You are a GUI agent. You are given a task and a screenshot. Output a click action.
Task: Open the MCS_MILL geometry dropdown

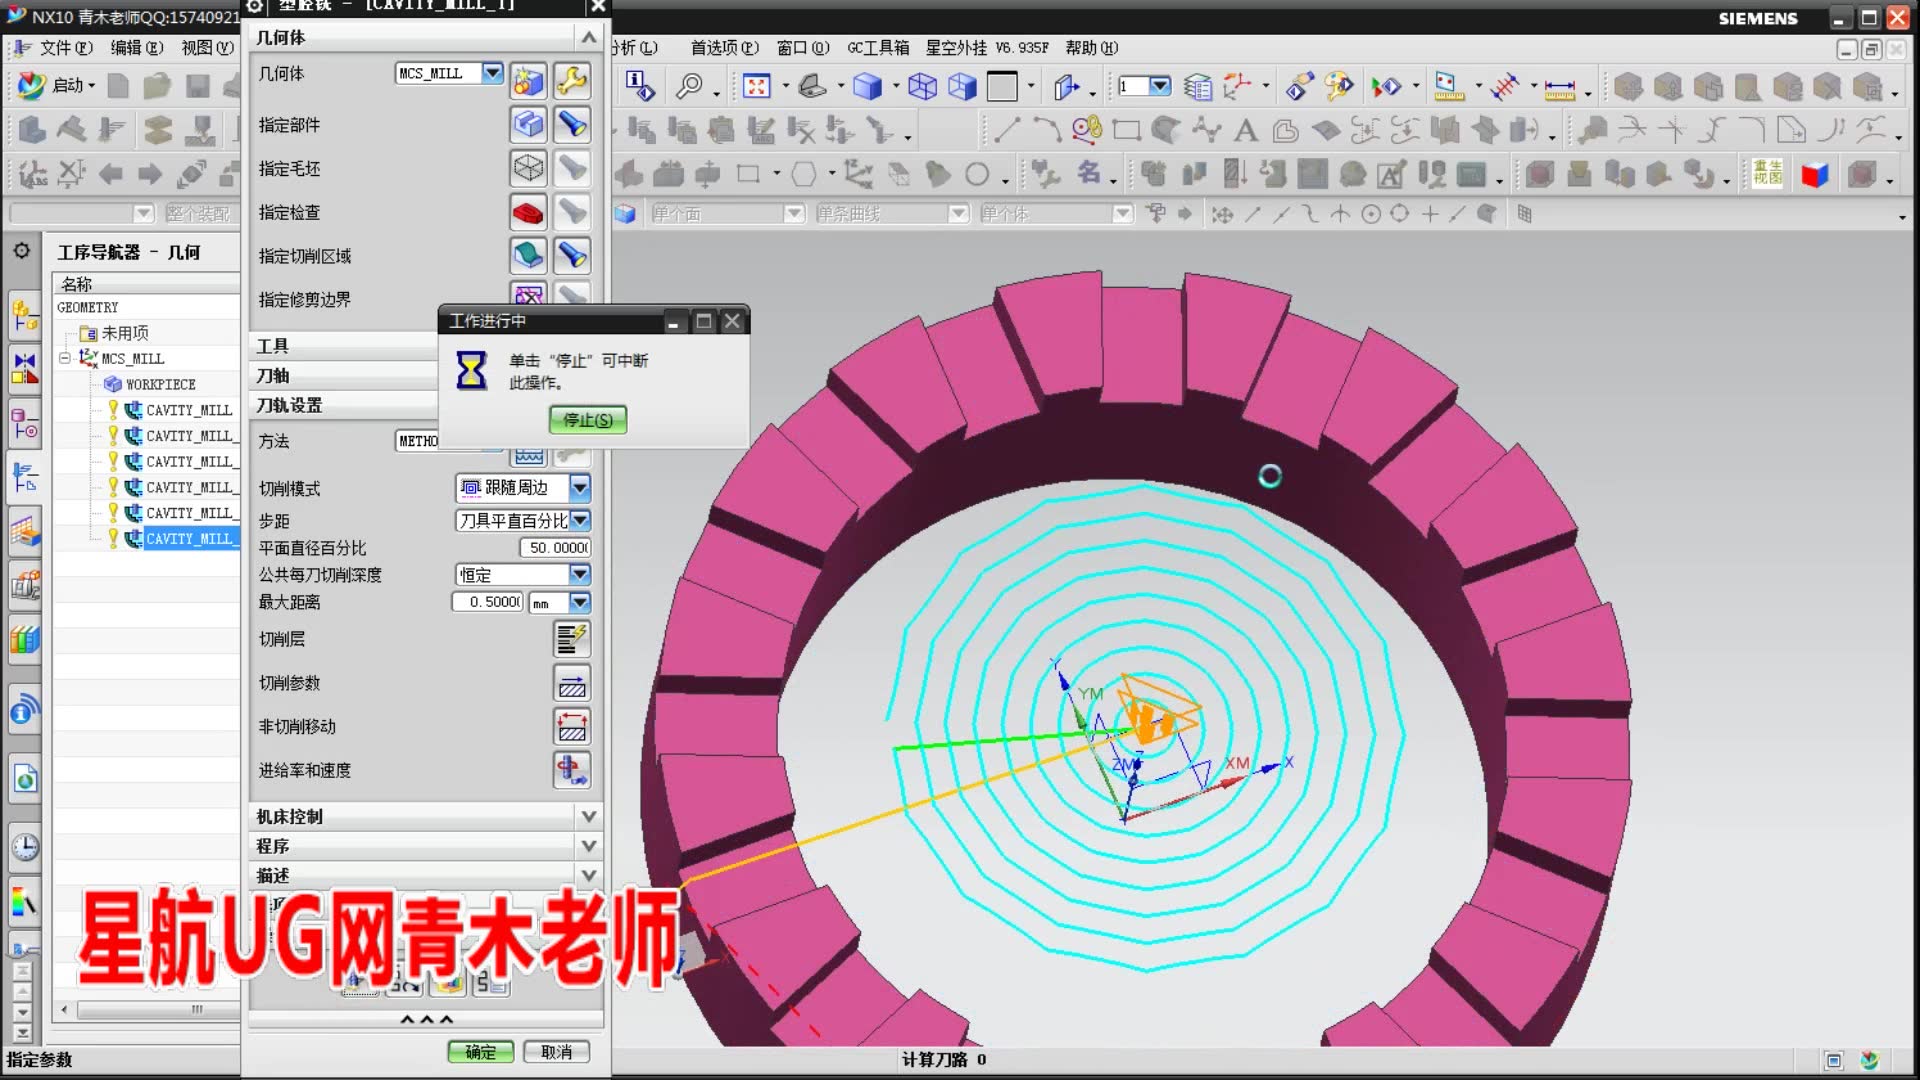coord(492,73)
